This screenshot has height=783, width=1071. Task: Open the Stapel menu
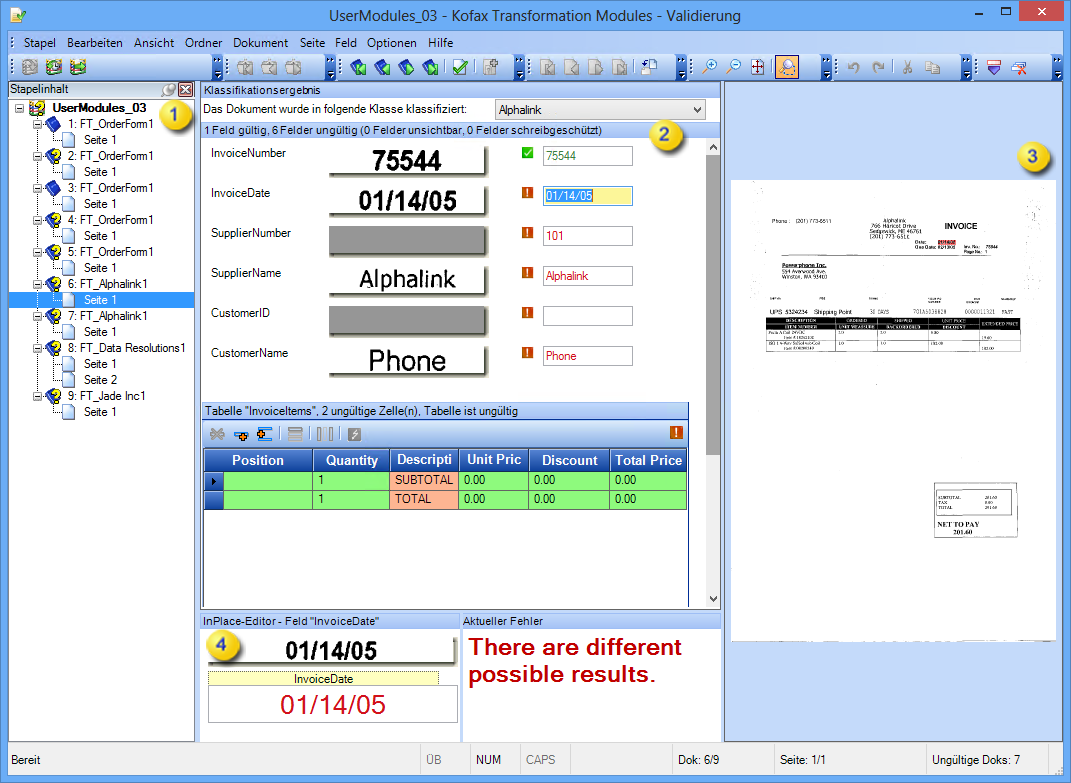click(40, 43)
